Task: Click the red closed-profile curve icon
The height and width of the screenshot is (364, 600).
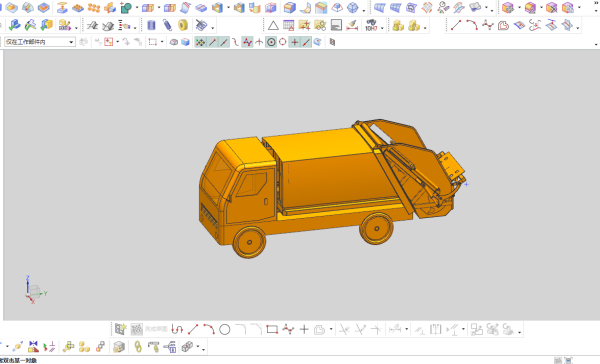Action: click(x=503, y=26)
